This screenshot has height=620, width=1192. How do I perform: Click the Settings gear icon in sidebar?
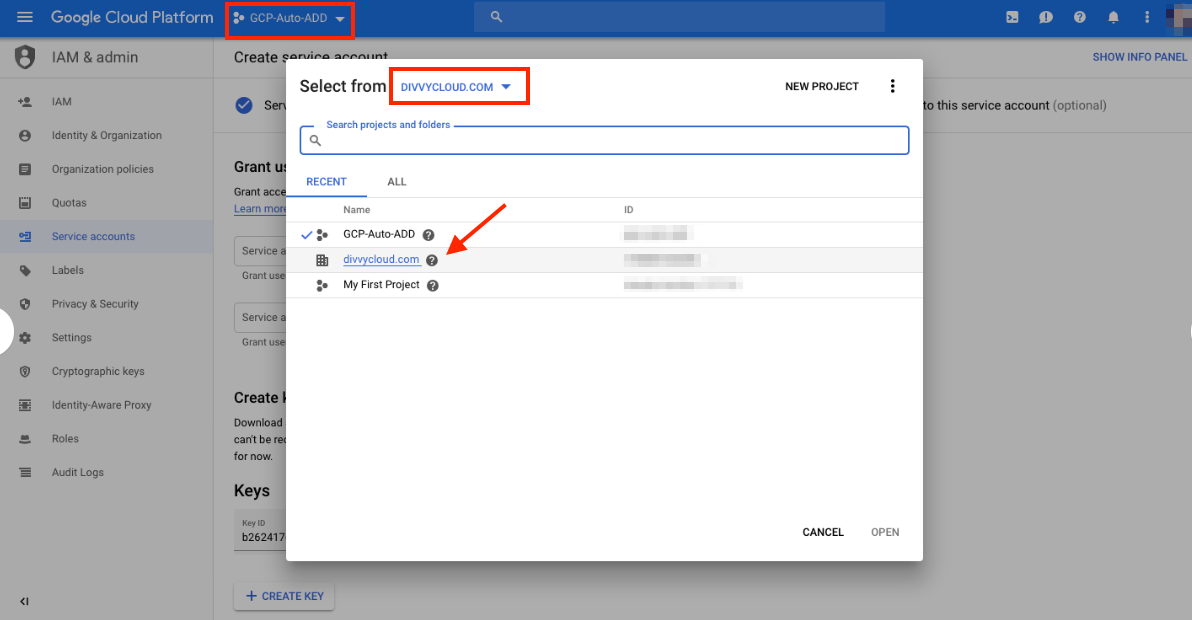coord(25,337)
